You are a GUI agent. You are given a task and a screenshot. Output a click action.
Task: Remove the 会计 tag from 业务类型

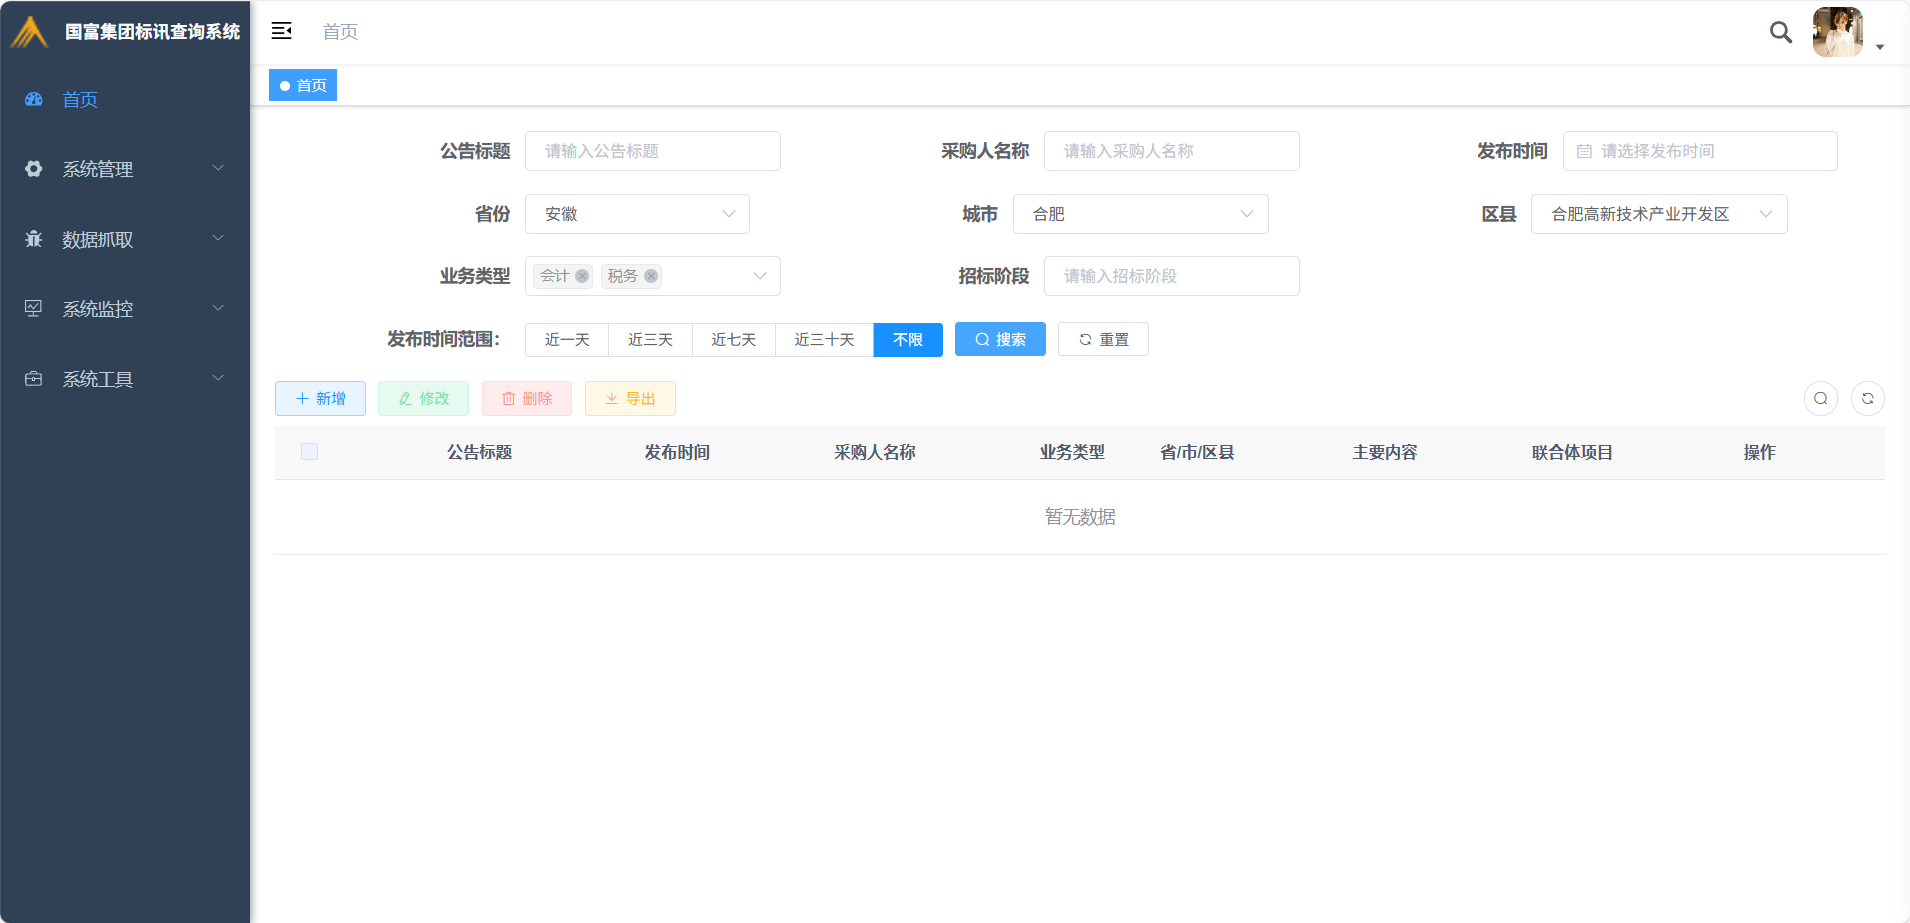[582, 276]
